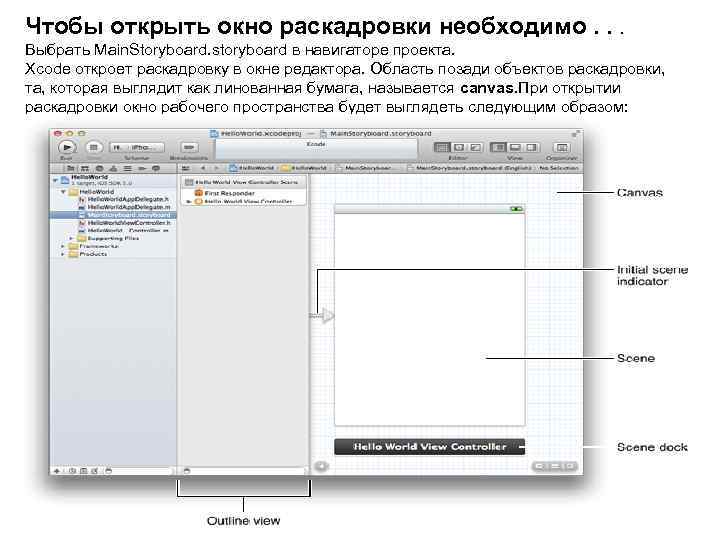Click the add plus button in navigator footer
The width and height of the screenshot is (720, 540).
[x=57, y=471]
